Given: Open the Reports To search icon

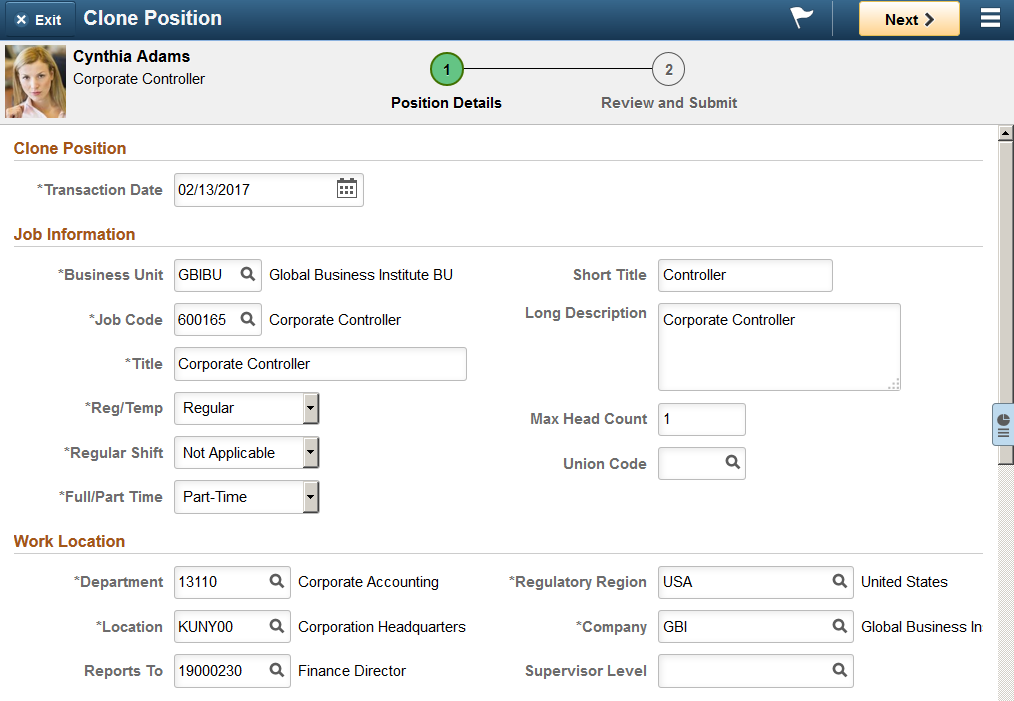Looking at the screenshot, I should click(x=277, y=670).
